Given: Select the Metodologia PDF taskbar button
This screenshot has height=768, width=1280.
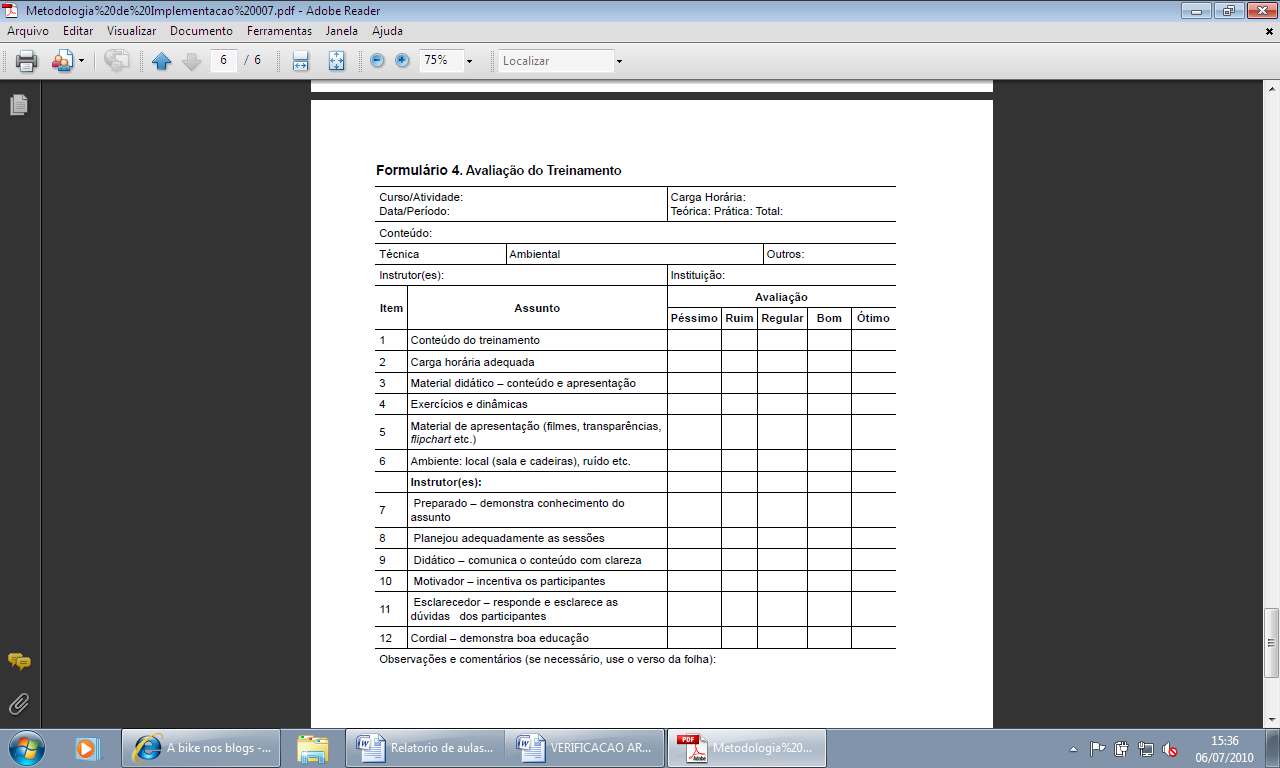Looking at the screenshot, I should (x=748, y=747).
